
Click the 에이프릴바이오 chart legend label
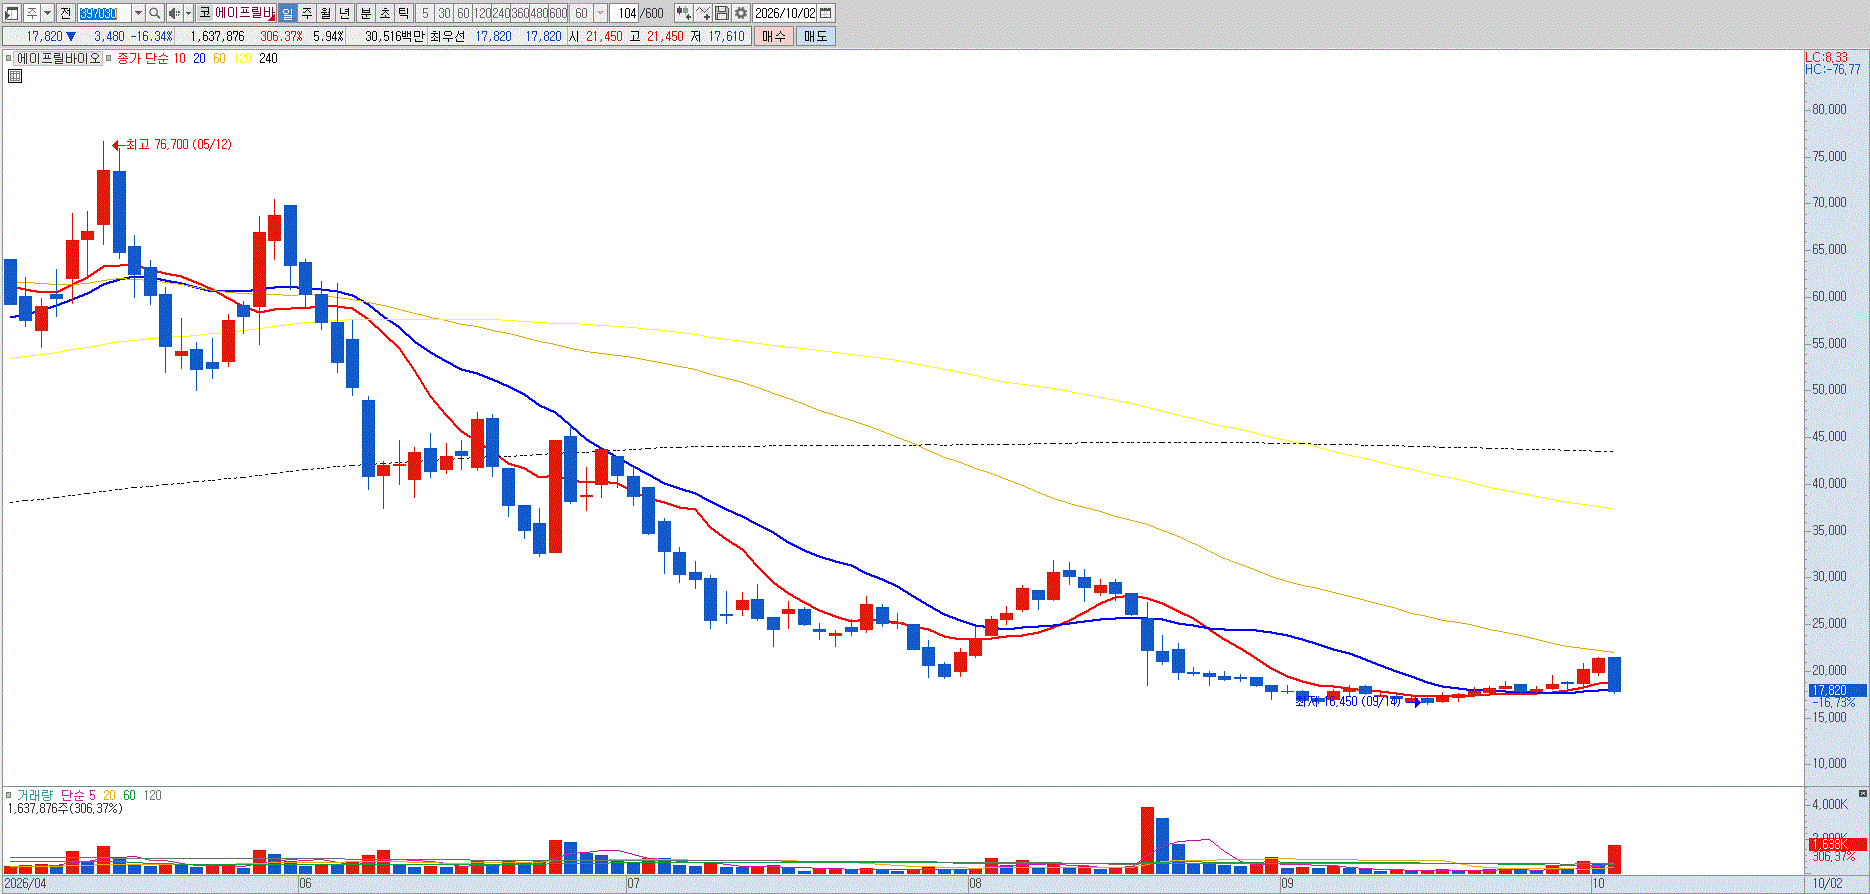tap(59, 59)
